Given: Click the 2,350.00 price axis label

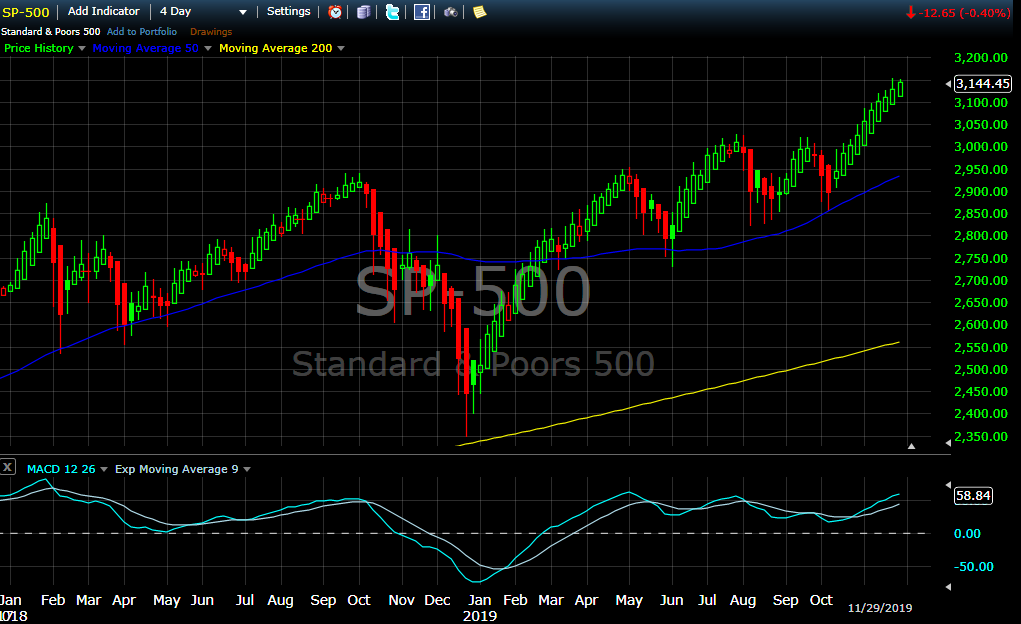Looking at the screenshot, I should tap(981, 436).
